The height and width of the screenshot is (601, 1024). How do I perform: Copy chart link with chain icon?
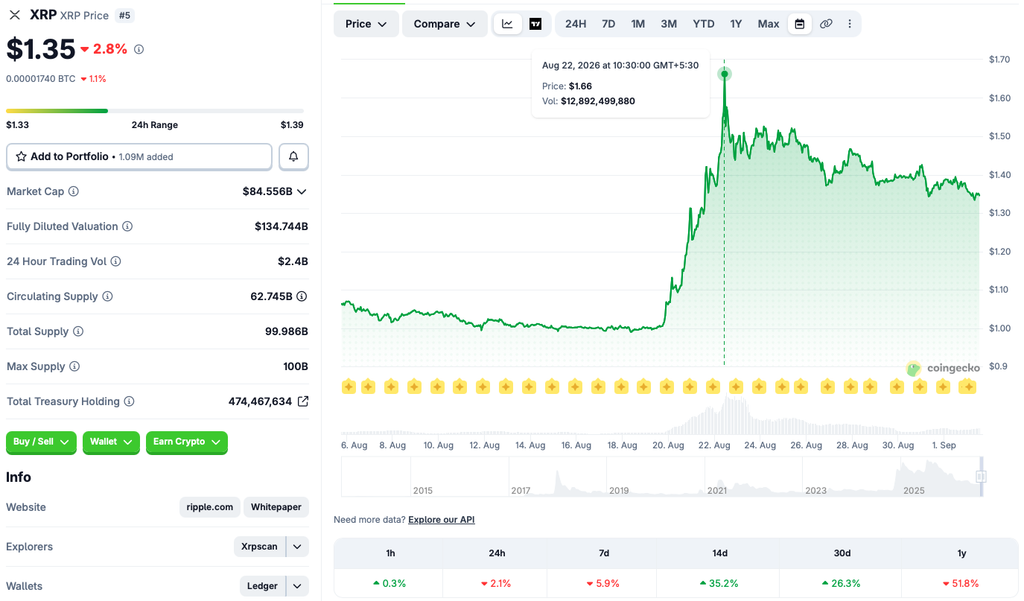[x=826, y=24]
